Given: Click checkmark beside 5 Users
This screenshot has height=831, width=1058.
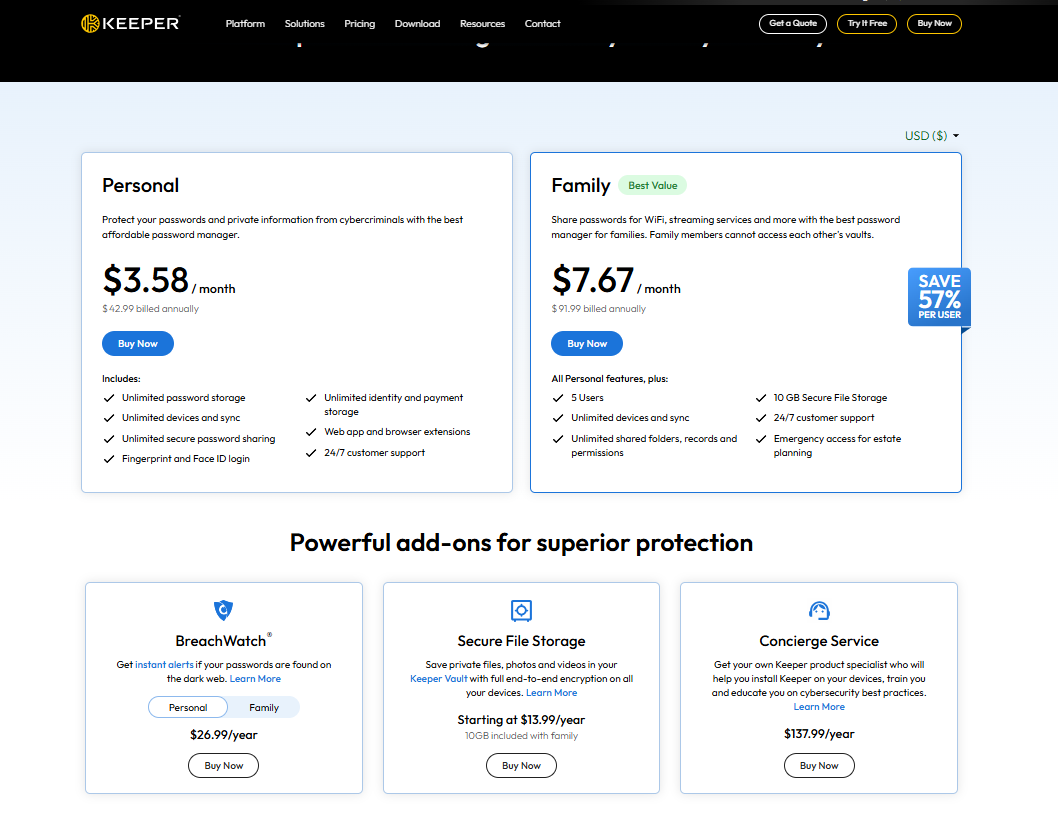Looking at the screenshot, I should pyautogui.click(x=558, y=398).
